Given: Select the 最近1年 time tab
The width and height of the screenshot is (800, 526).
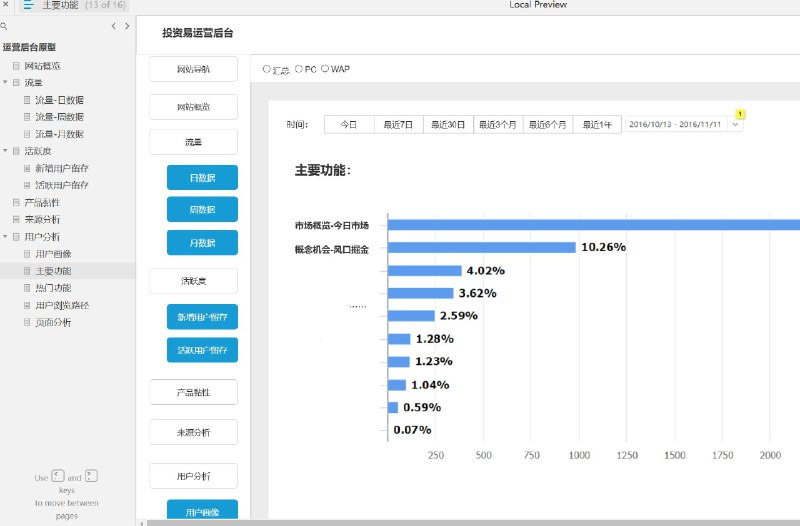Looking at the screenshot, I should coord(597,124).
